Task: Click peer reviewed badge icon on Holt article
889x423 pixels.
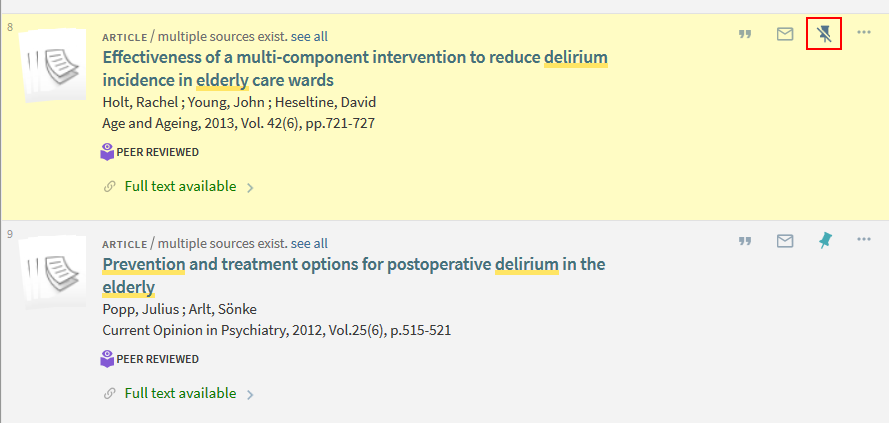Action: tap(108, 152)
